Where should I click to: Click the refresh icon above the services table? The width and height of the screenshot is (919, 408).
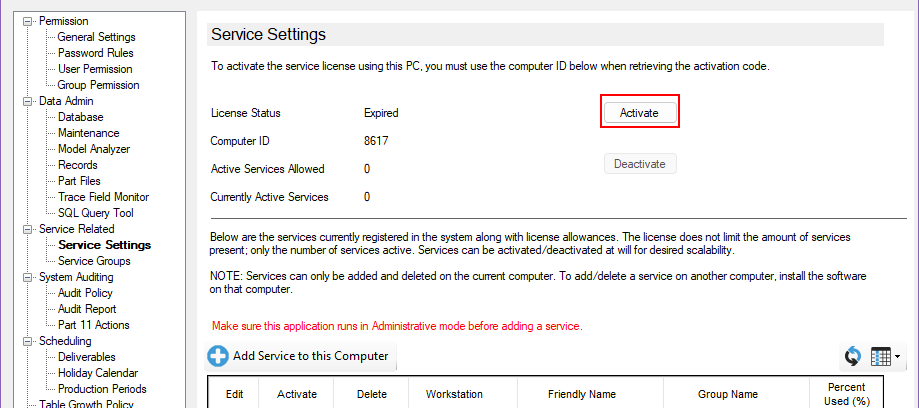[x=853, y=357]
